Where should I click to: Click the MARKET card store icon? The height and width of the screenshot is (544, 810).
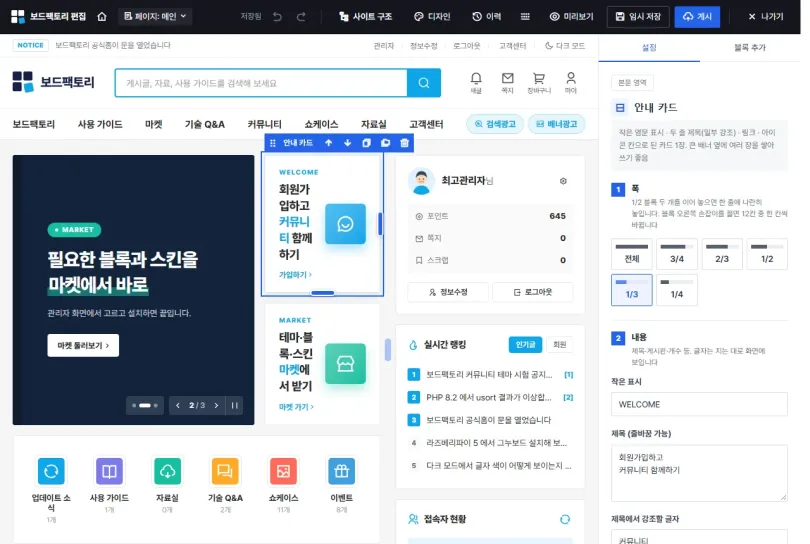point(345,364)
